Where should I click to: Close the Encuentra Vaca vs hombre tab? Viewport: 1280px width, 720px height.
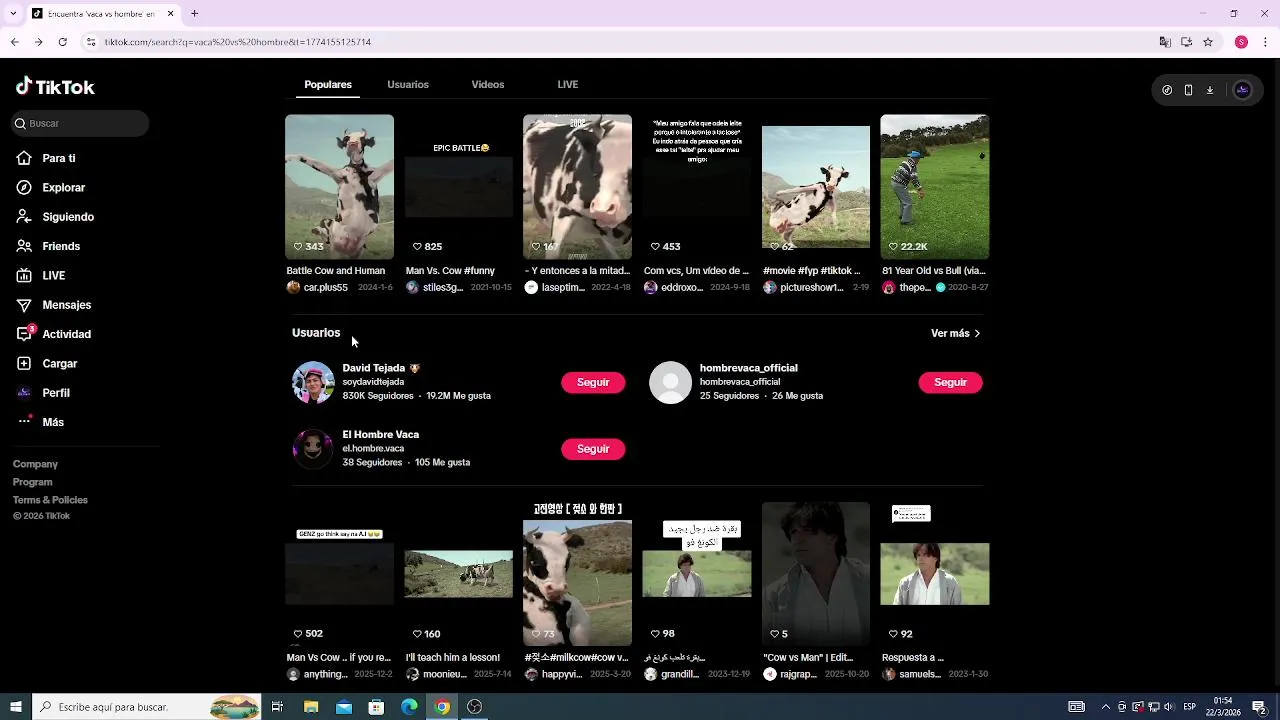pos(170,14)
